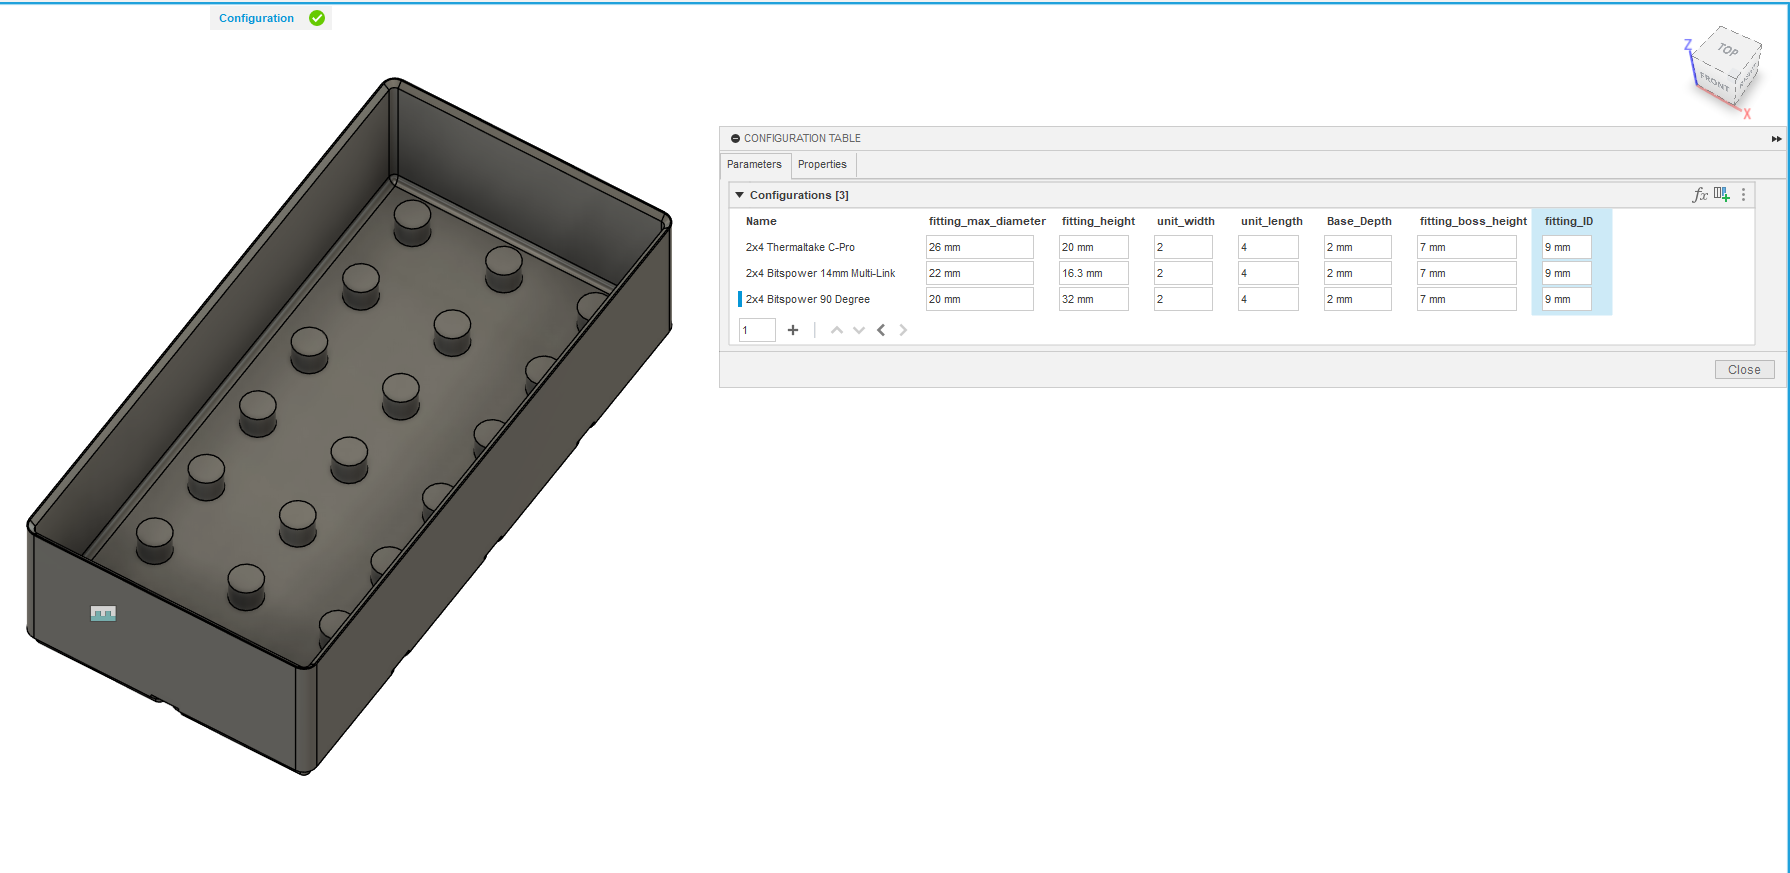1790x873 pixels.
Task: Edit 90 Degree fitting_height 32 mm field
Action: (x=1094, y=299)
